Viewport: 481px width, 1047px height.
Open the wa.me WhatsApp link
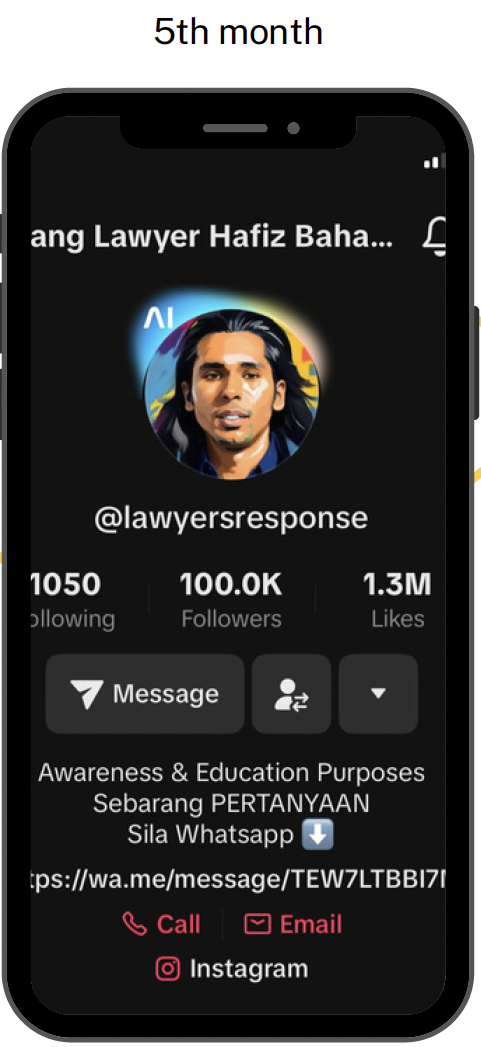[238, 880]
